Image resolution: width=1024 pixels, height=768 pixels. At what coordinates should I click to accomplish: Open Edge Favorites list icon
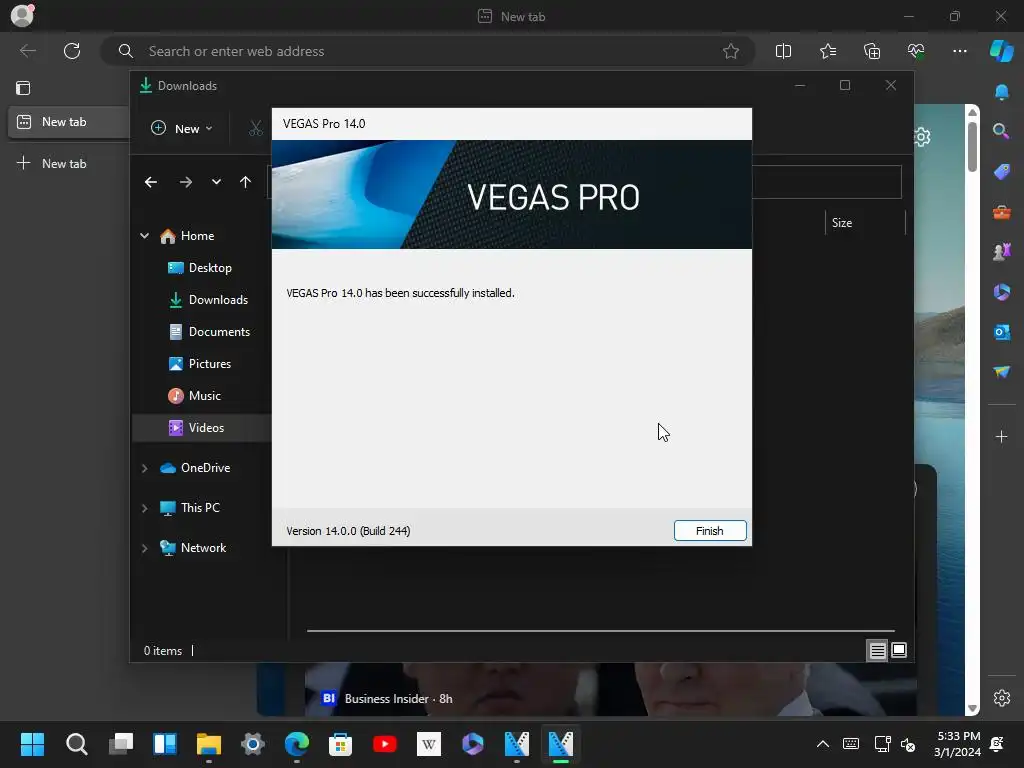(x=827, y=51)
